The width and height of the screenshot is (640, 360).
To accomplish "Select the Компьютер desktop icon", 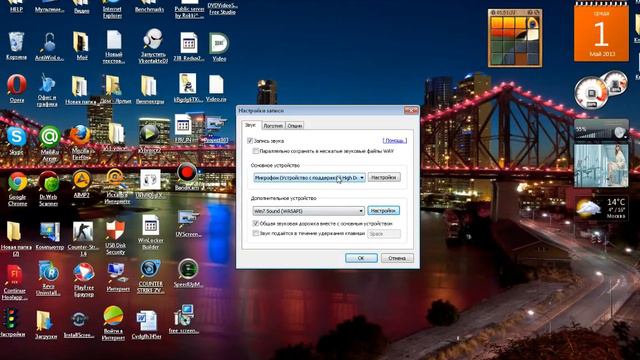I will (50, 236).
